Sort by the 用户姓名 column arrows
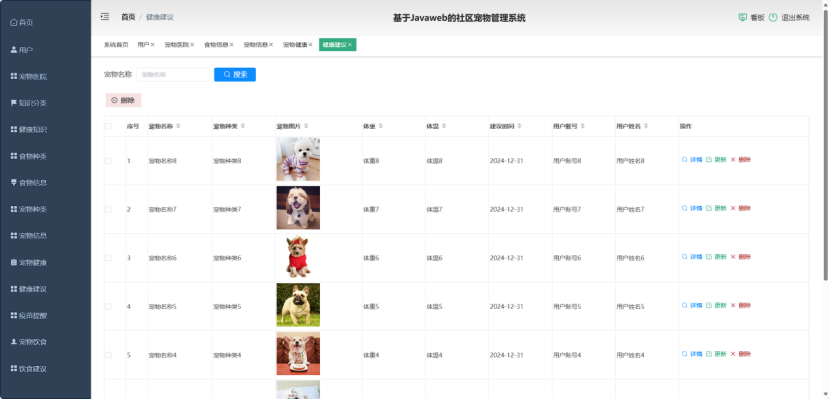Image resolution: width=829 pixels, height=399 pixels. click(646, 126)
